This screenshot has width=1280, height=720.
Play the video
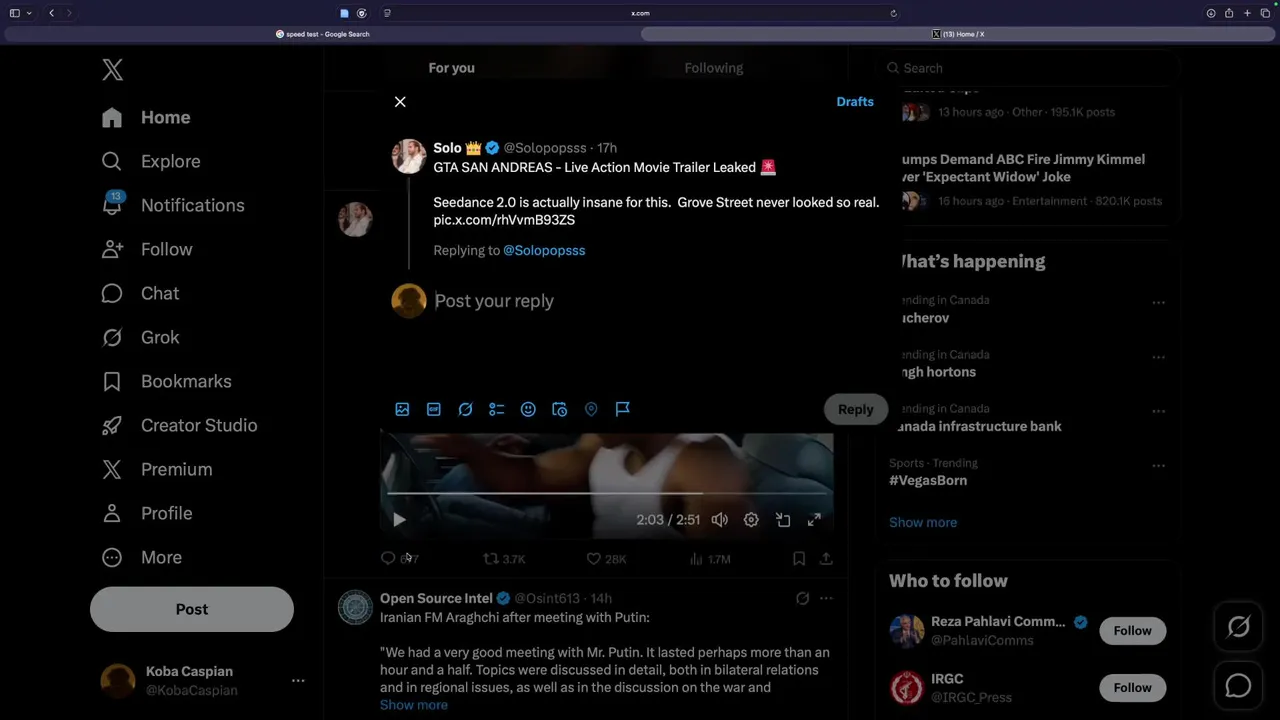coord(399,520)
